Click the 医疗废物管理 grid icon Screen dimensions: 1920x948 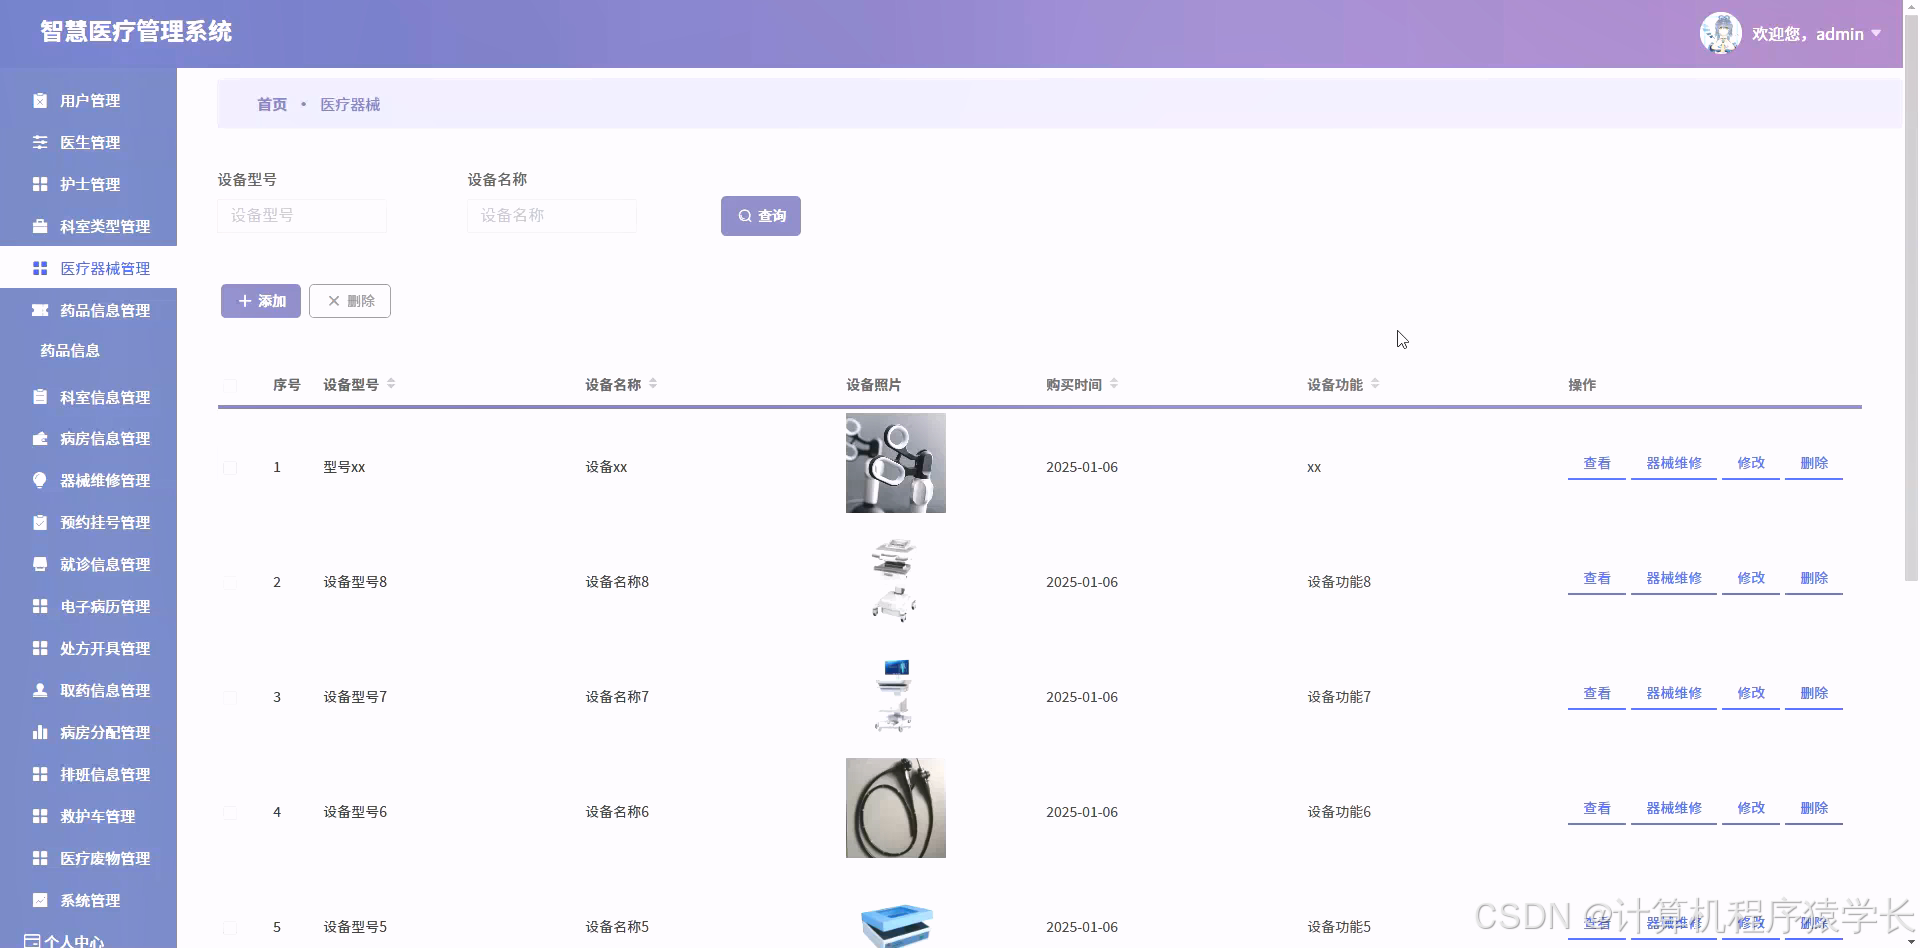coord(40,858)
